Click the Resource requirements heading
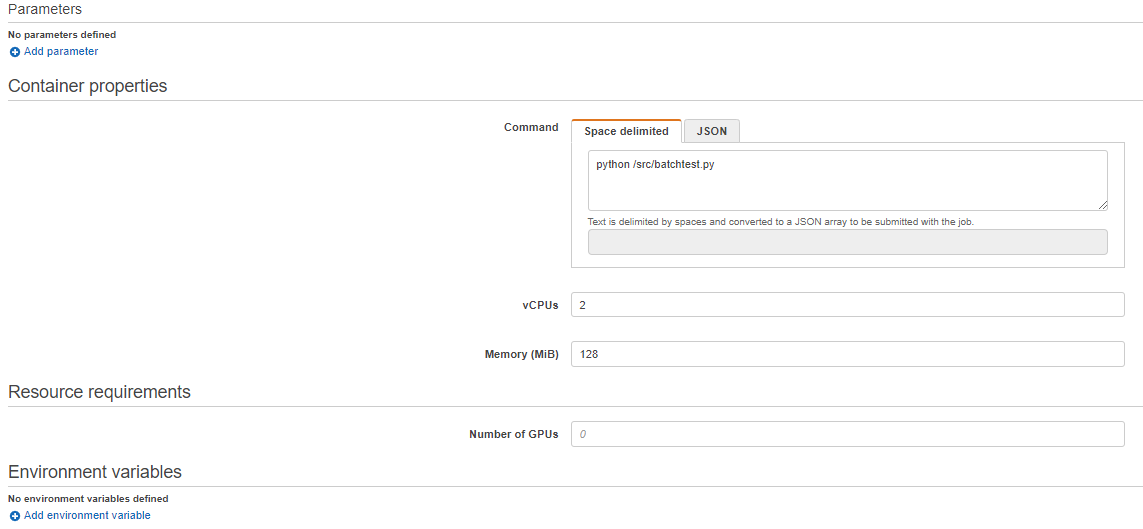This screenshot has height=529, width=1143. pos(99,392)
